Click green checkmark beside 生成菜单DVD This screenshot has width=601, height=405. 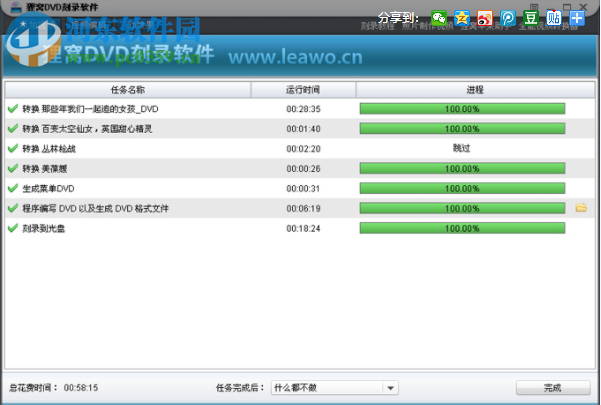(13, 188)
